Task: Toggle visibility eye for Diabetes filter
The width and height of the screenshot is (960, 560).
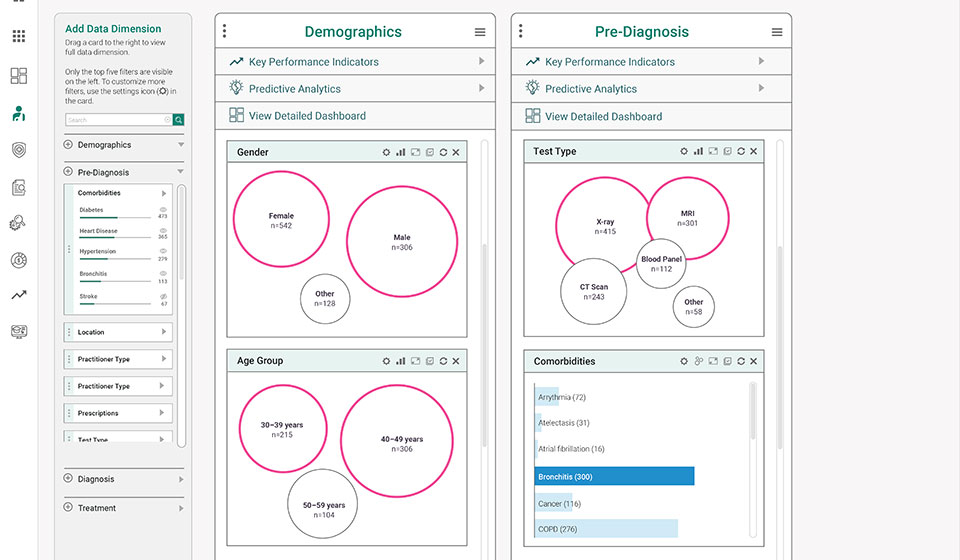Action: (163, 209)
